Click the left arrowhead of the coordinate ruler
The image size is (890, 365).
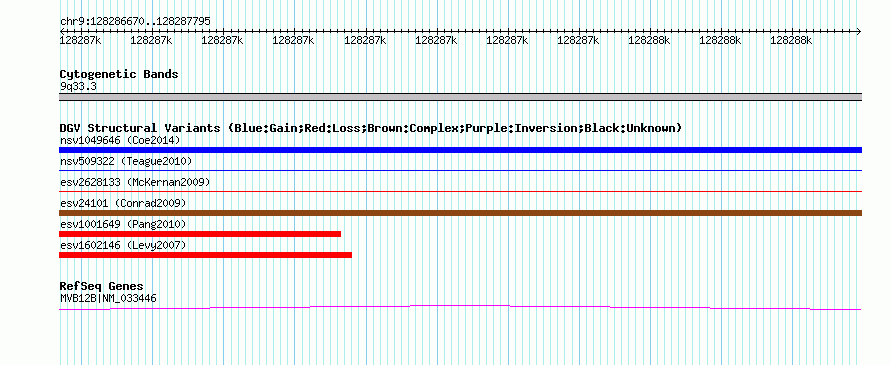click(63, 31)
